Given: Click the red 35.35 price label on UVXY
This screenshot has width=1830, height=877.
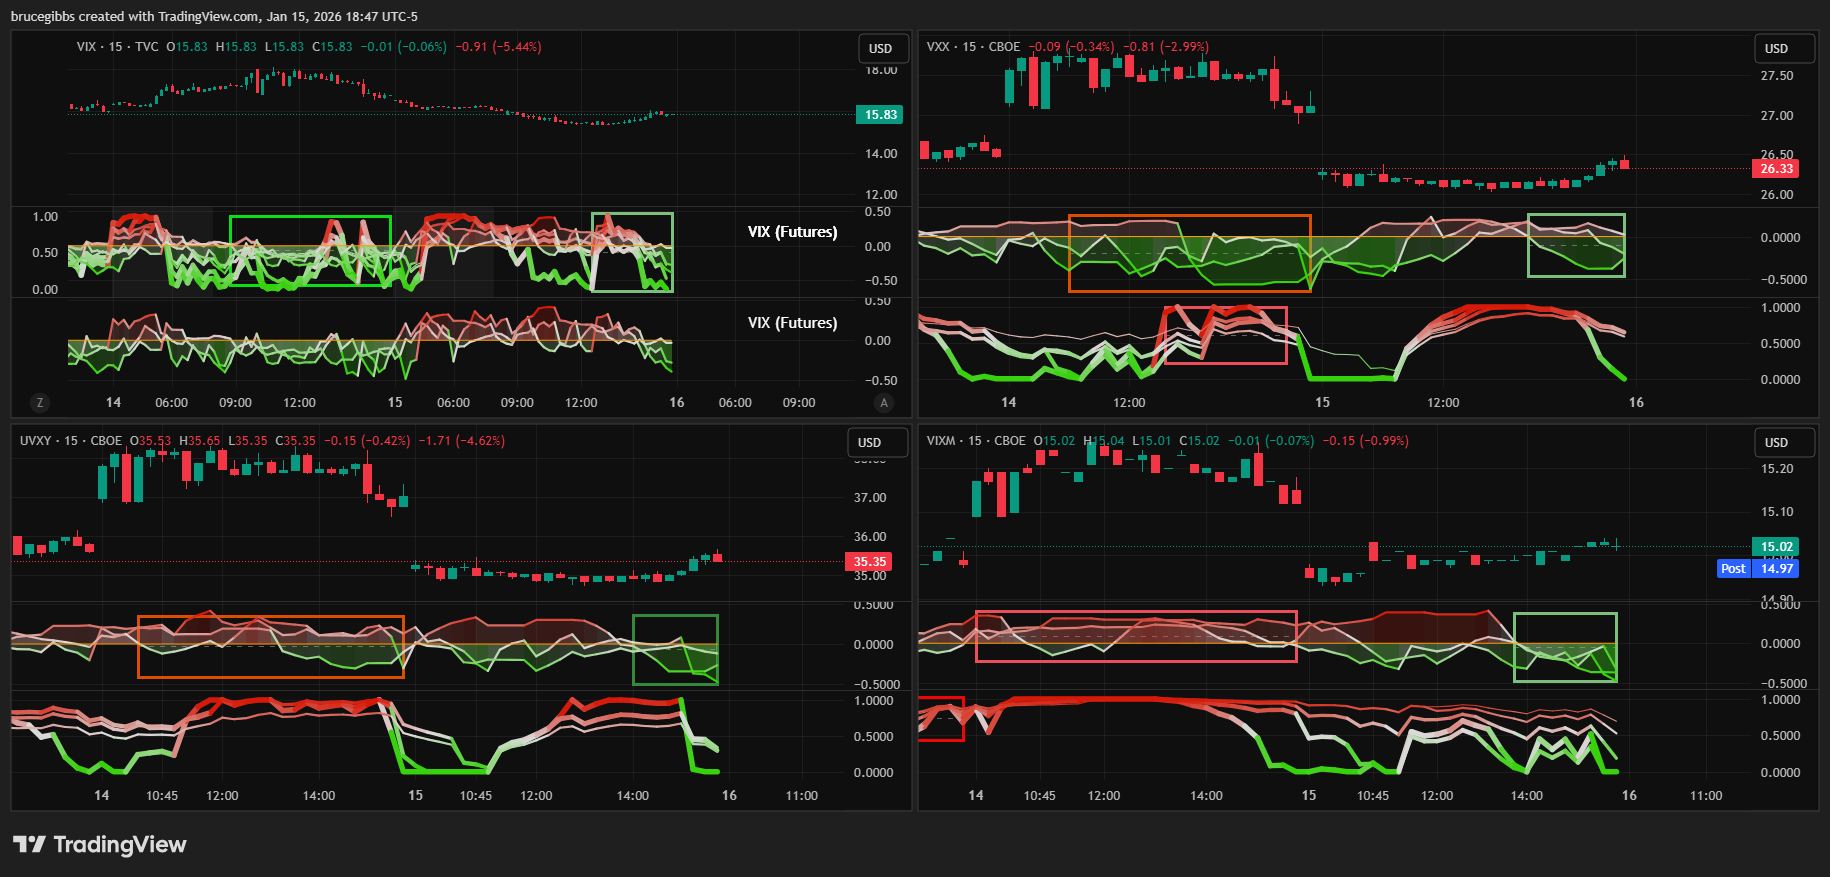Looking at the screenshot, I should pyautogui.click(x=869, y=562).
